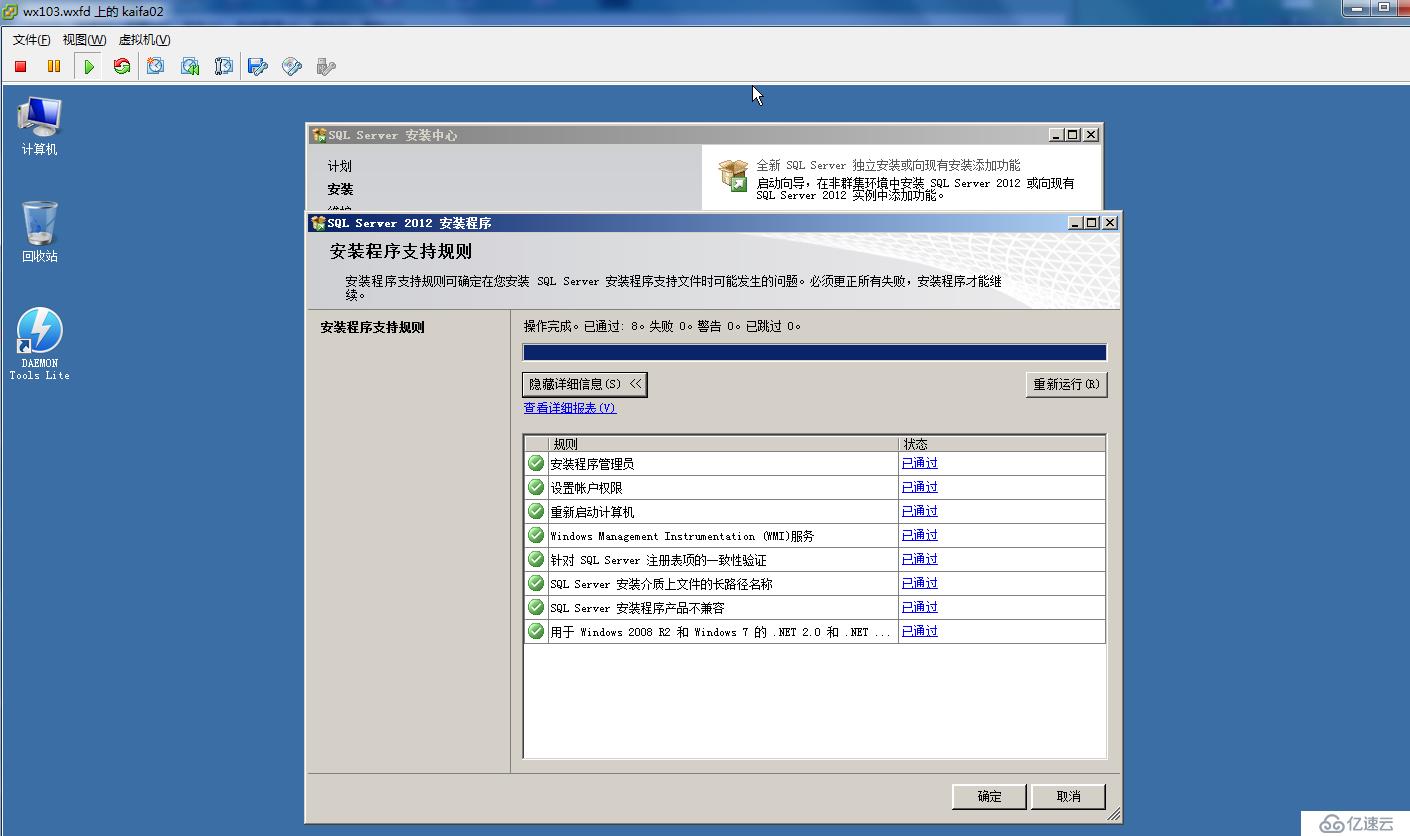Click green check icon for 设置帐户权限

tap(536, 487)
